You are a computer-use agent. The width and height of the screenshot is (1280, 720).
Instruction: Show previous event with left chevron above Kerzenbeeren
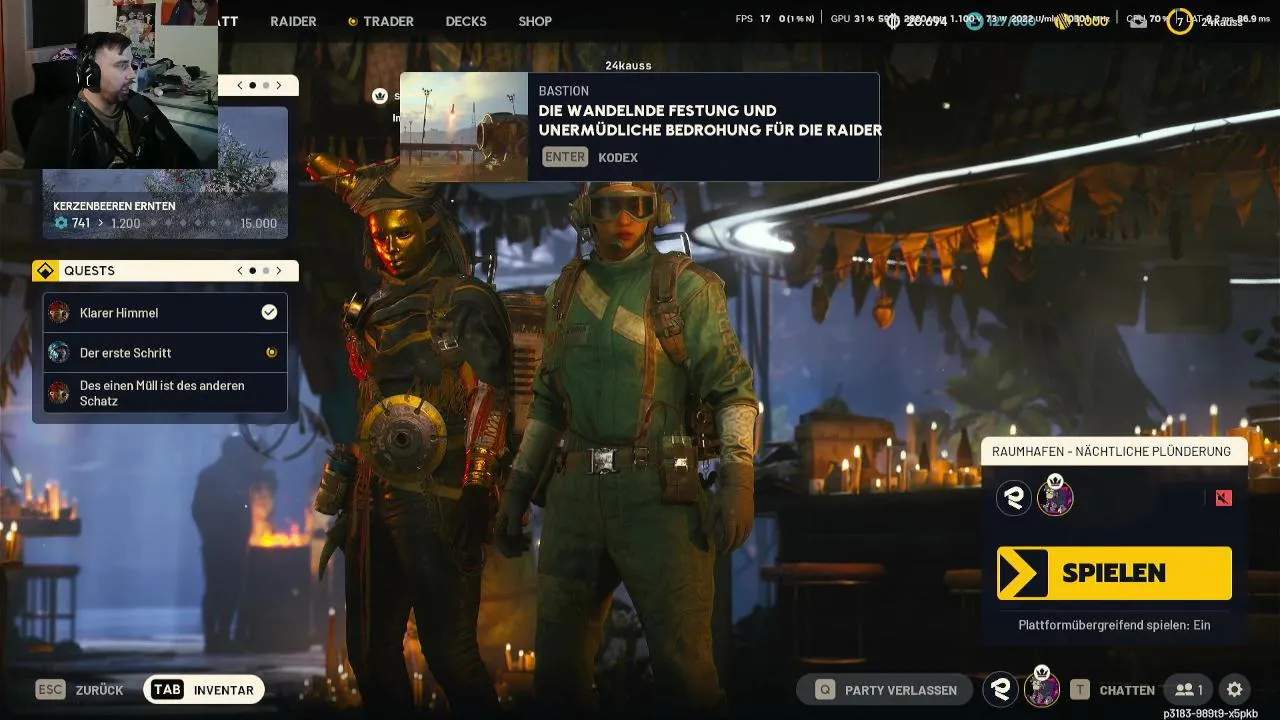pos(240,86)
